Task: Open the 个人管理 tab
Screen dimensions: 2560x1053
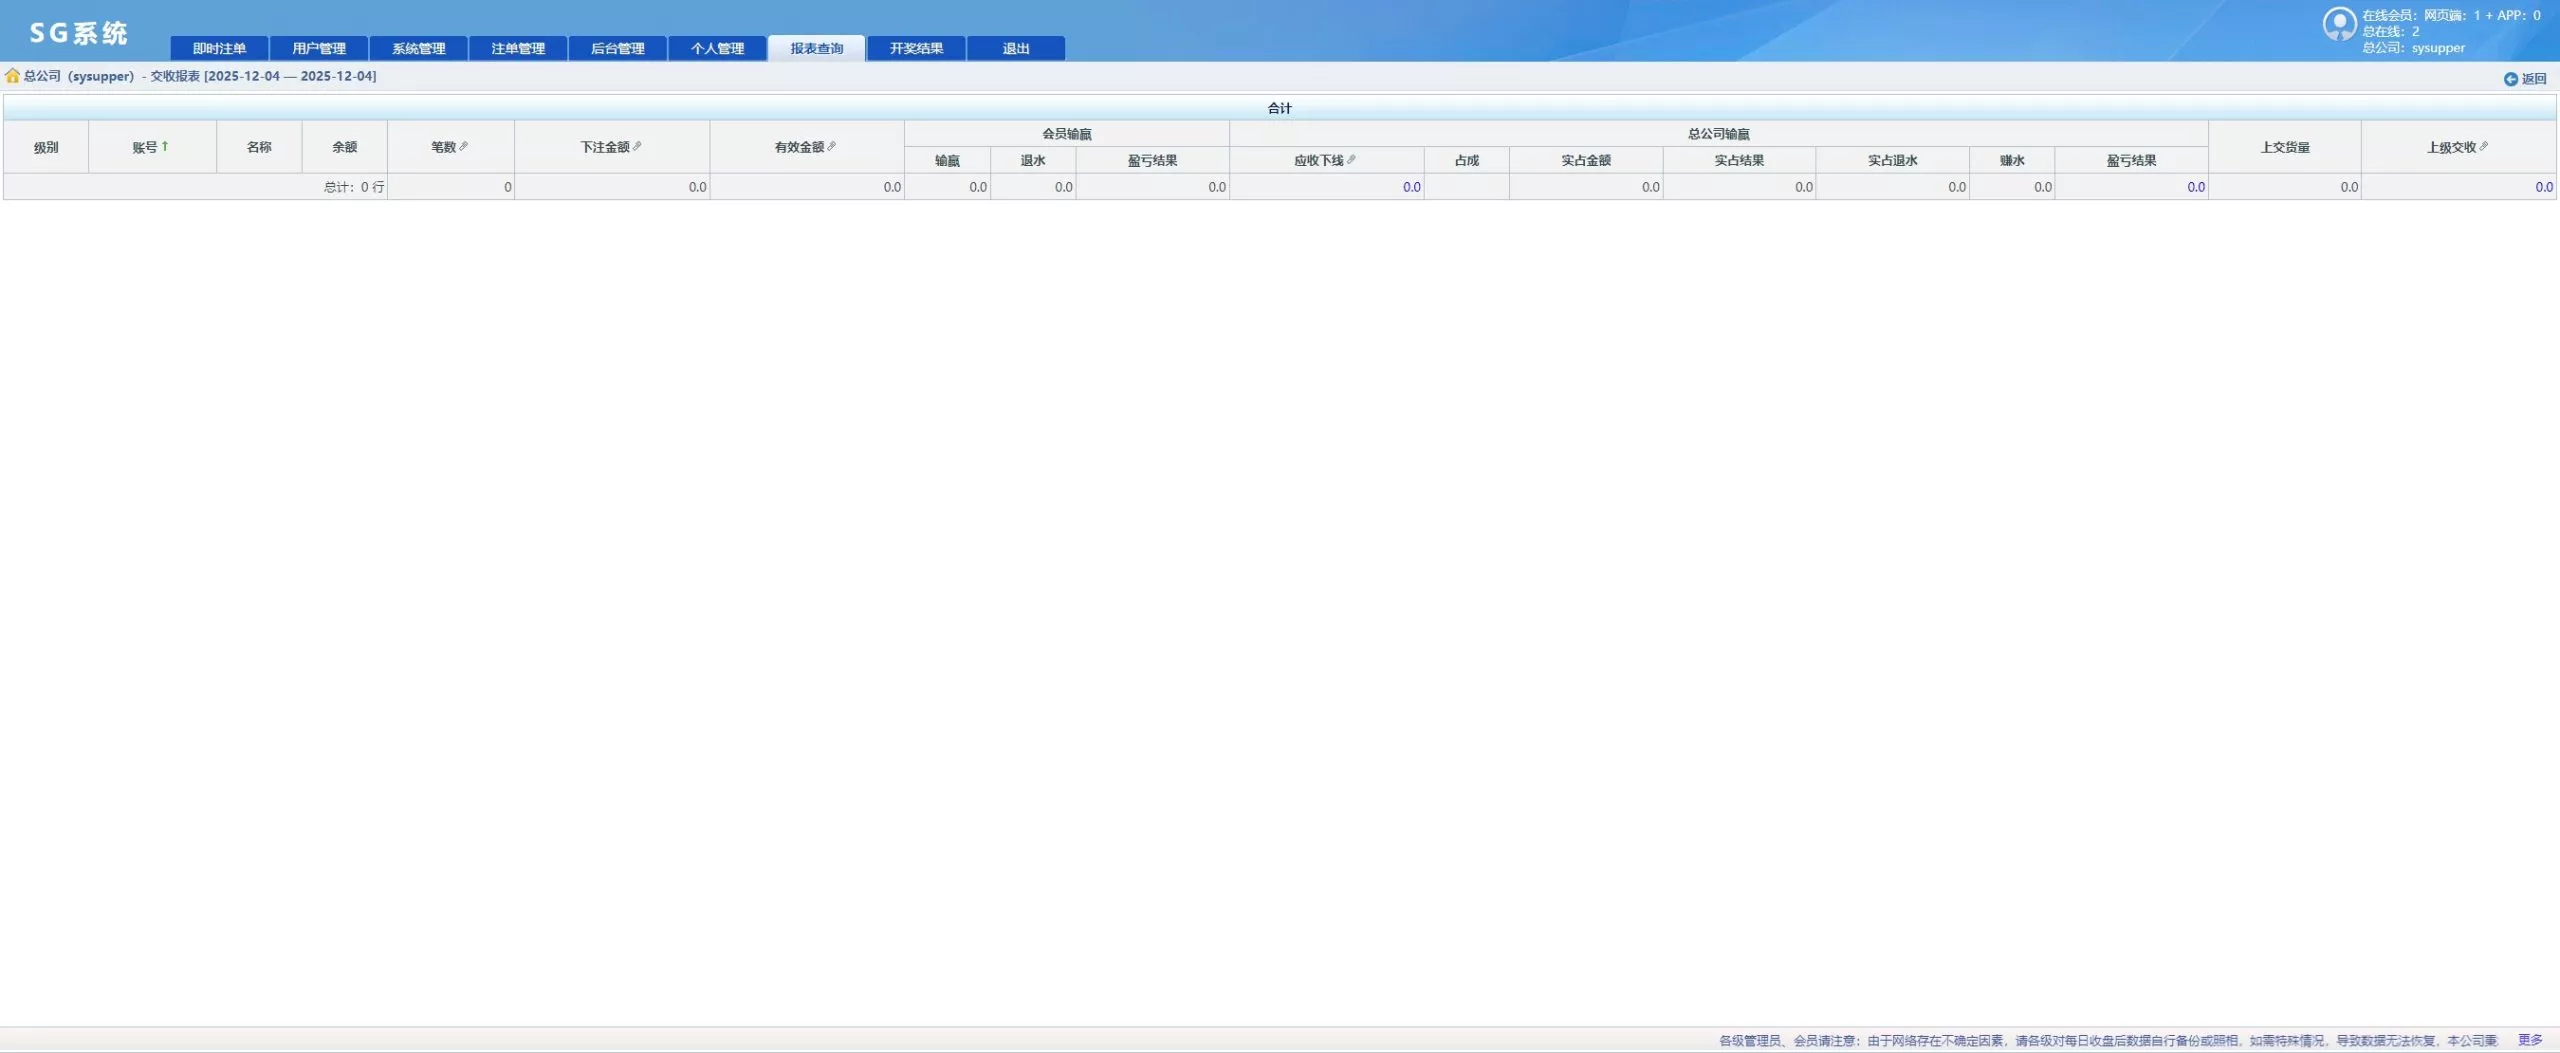Action: (717, 48)
